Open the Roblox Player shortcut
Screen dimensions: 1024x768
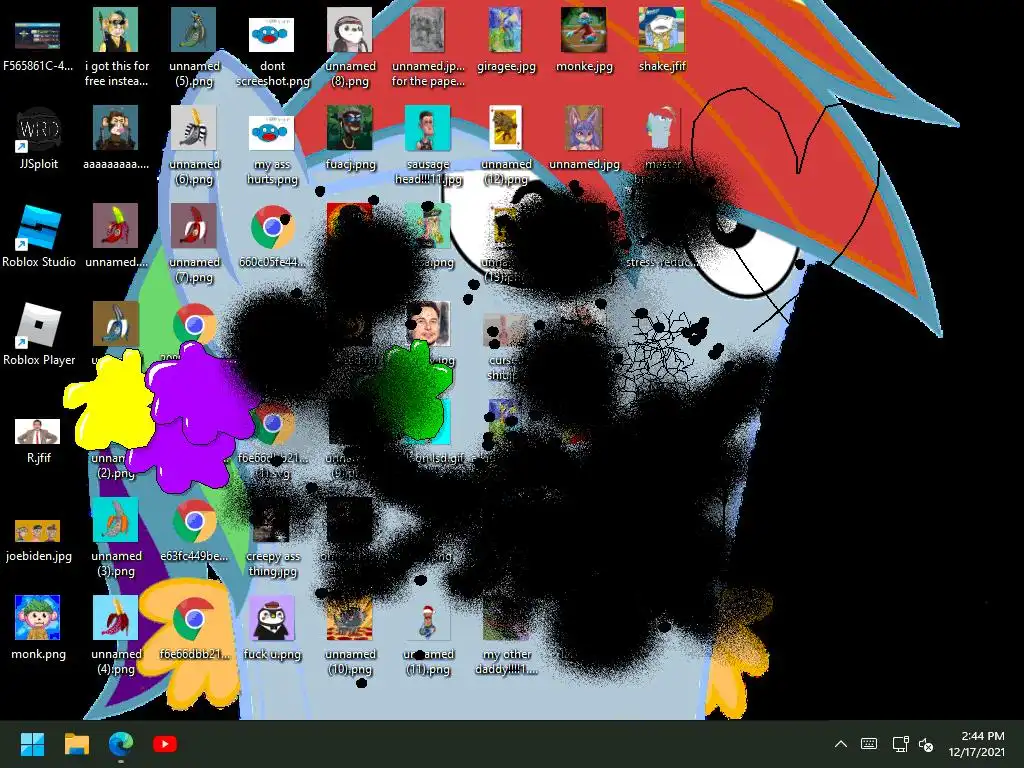click(38, 334)
